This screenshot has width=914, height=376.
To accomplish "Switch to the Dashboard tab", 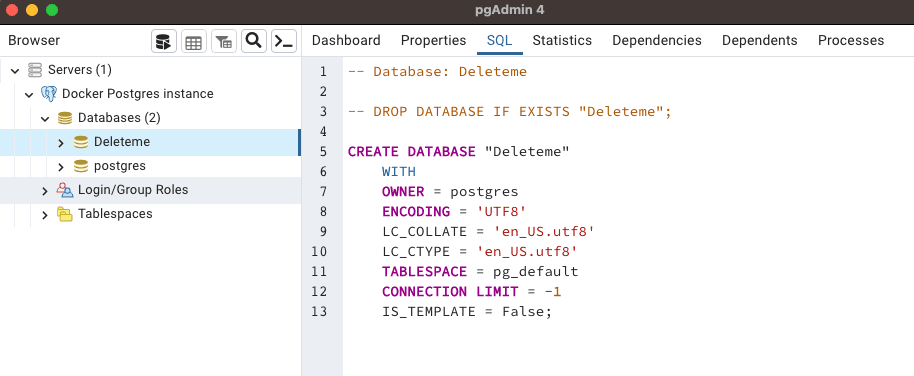I will click(346, 40).
